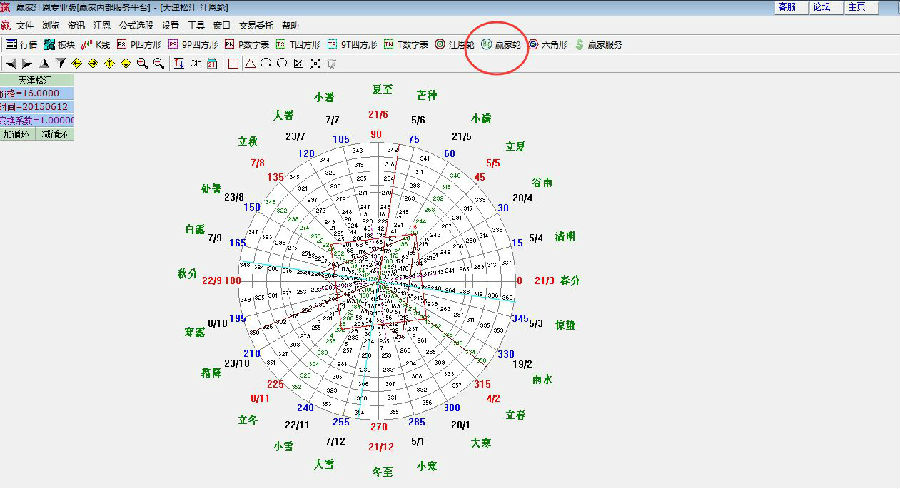Viewport: 900px width, 489px height.
Task: Click the 论坛 forum button
Action: click(822, 7)
